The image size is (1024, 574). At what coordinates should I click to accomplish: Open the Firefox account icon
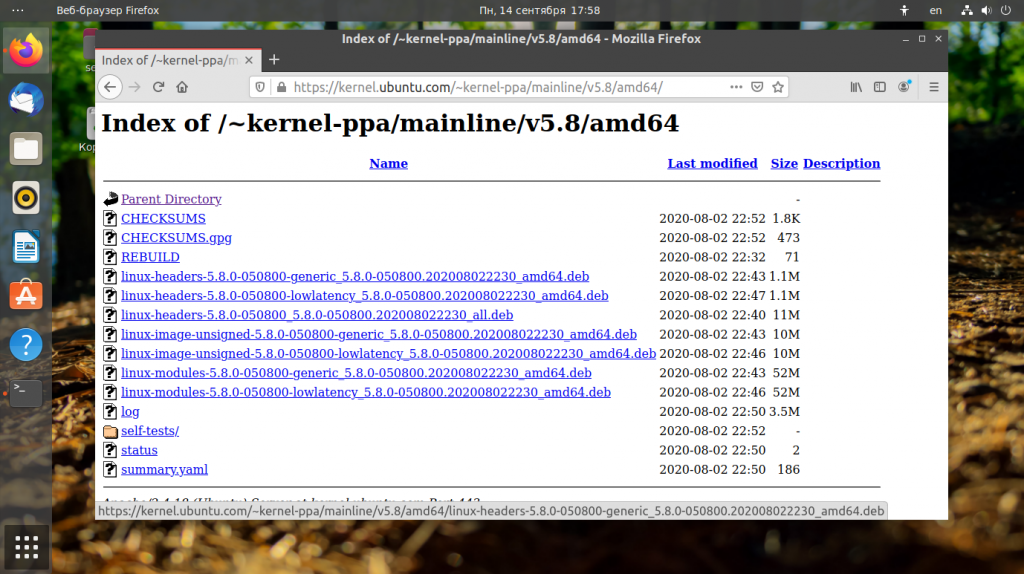tap(904, 87)
